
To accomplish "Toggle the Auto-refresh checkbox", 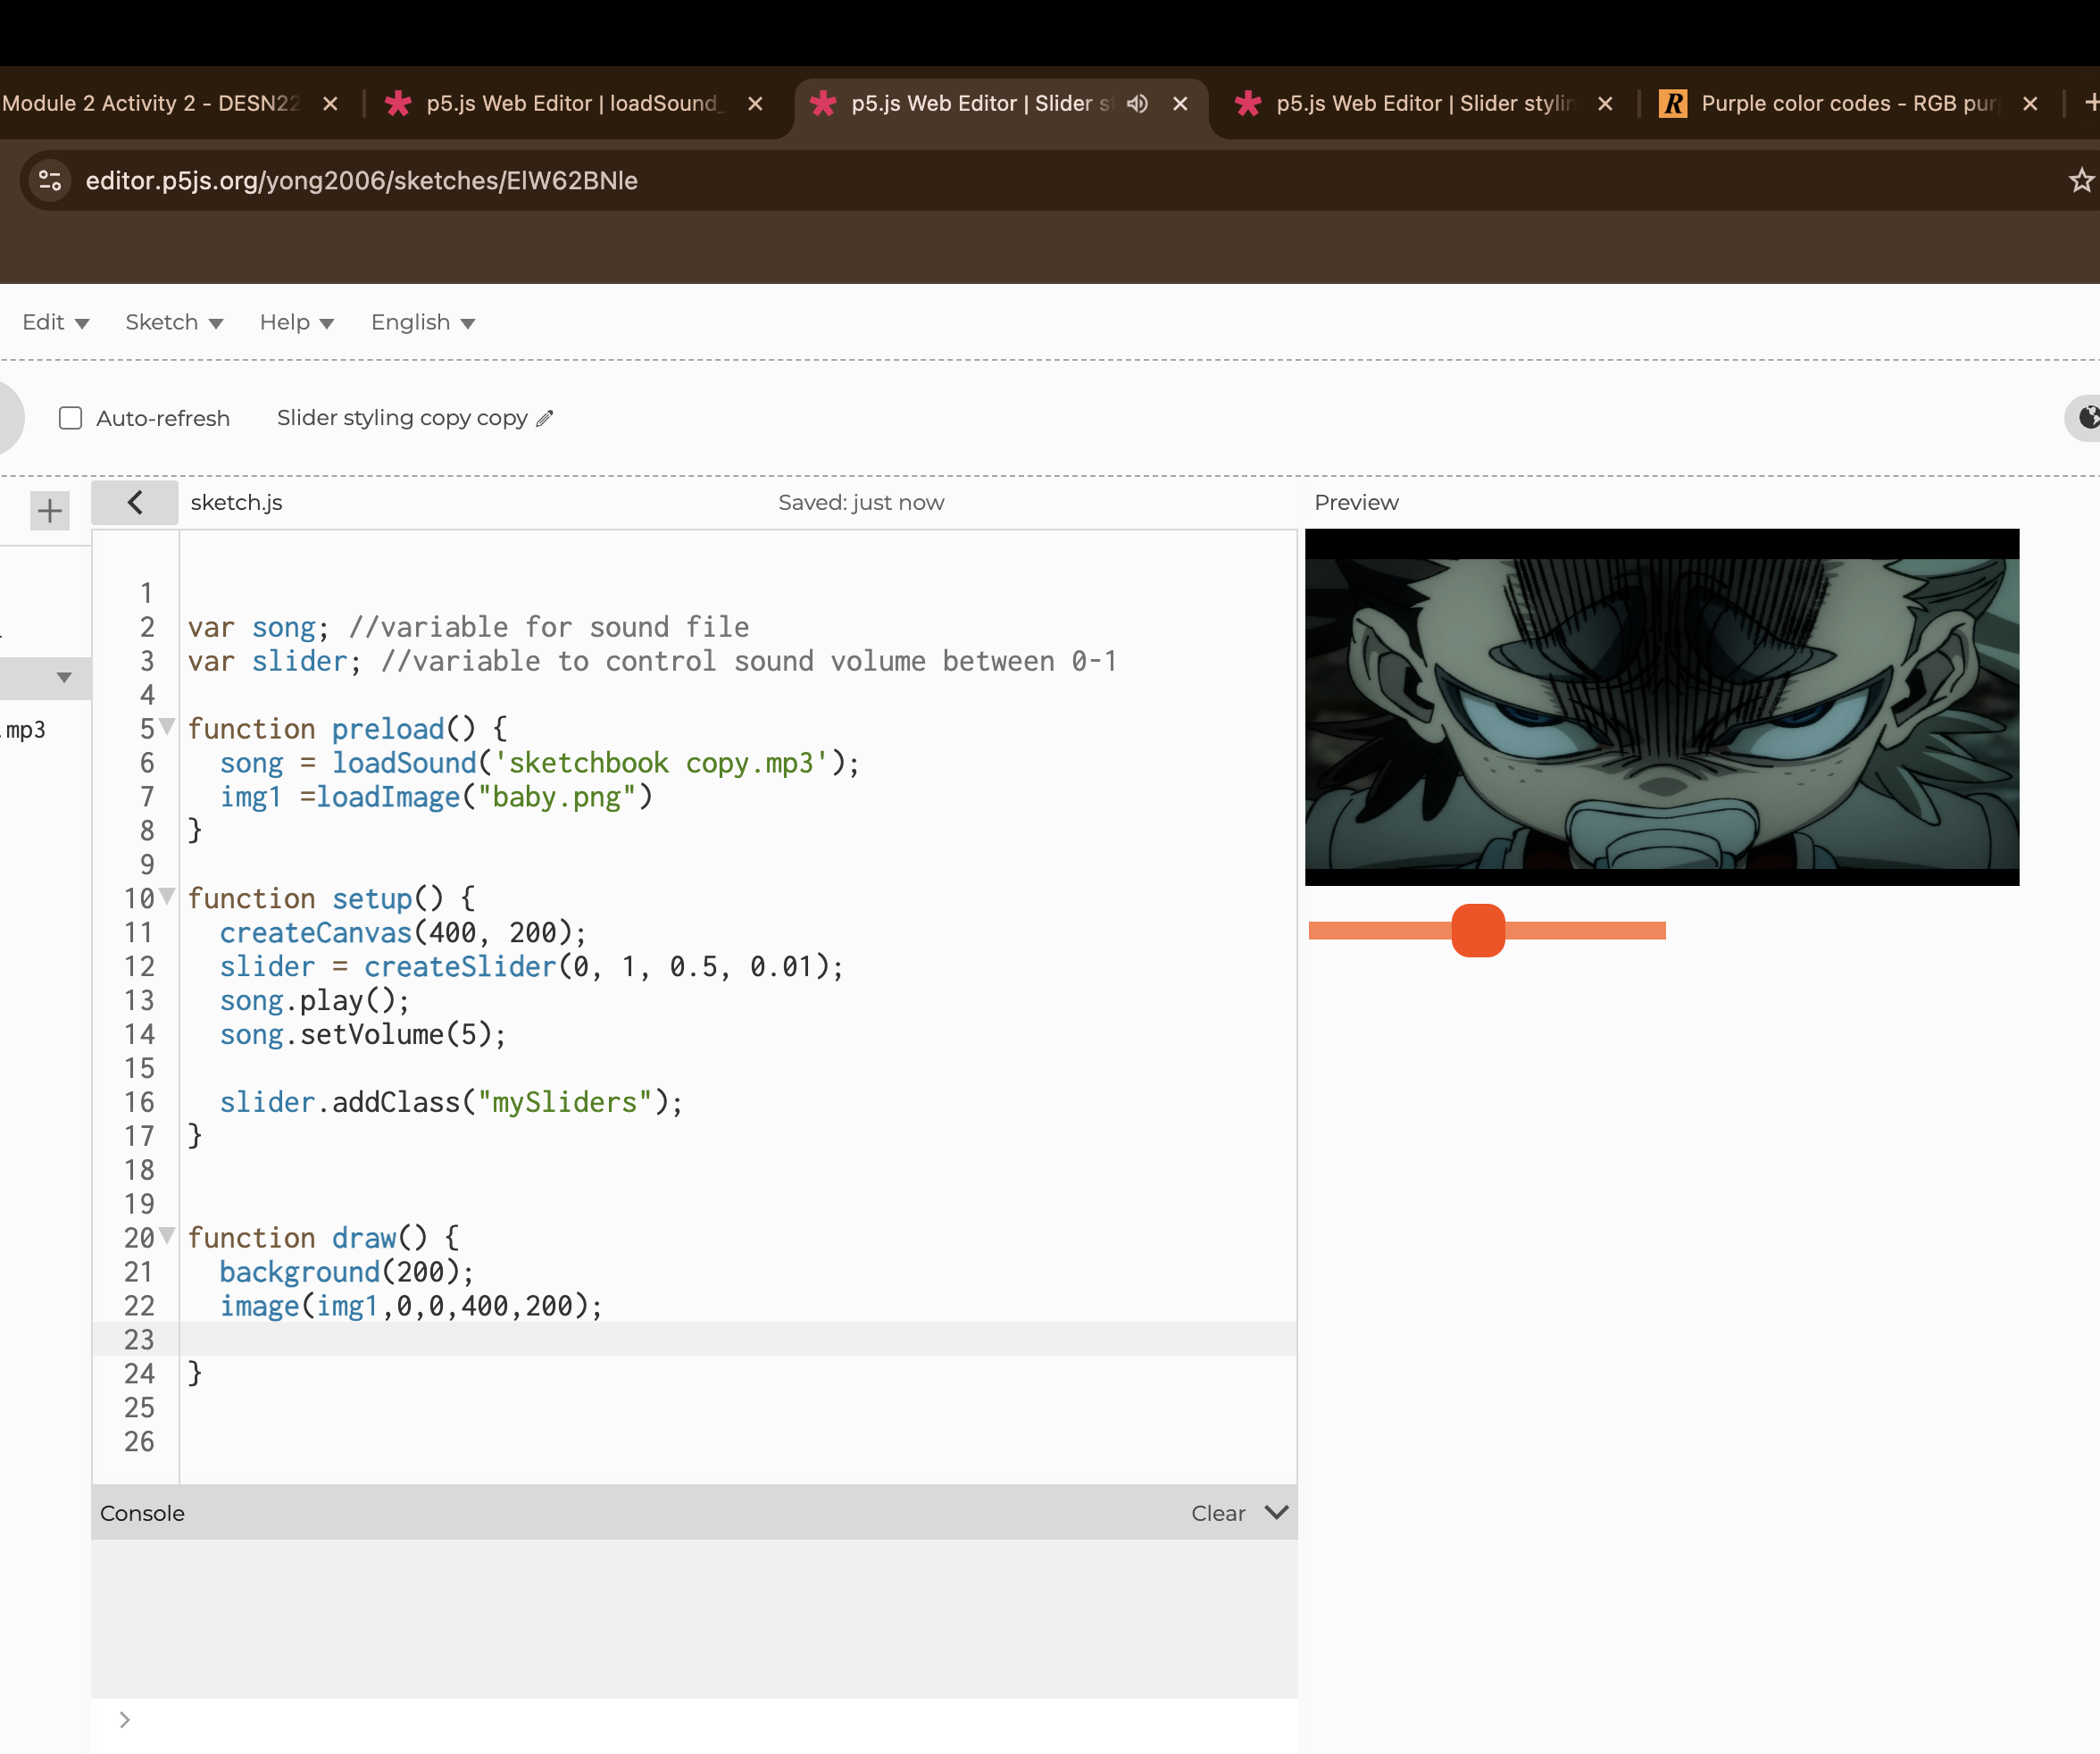I will [70, 418].
